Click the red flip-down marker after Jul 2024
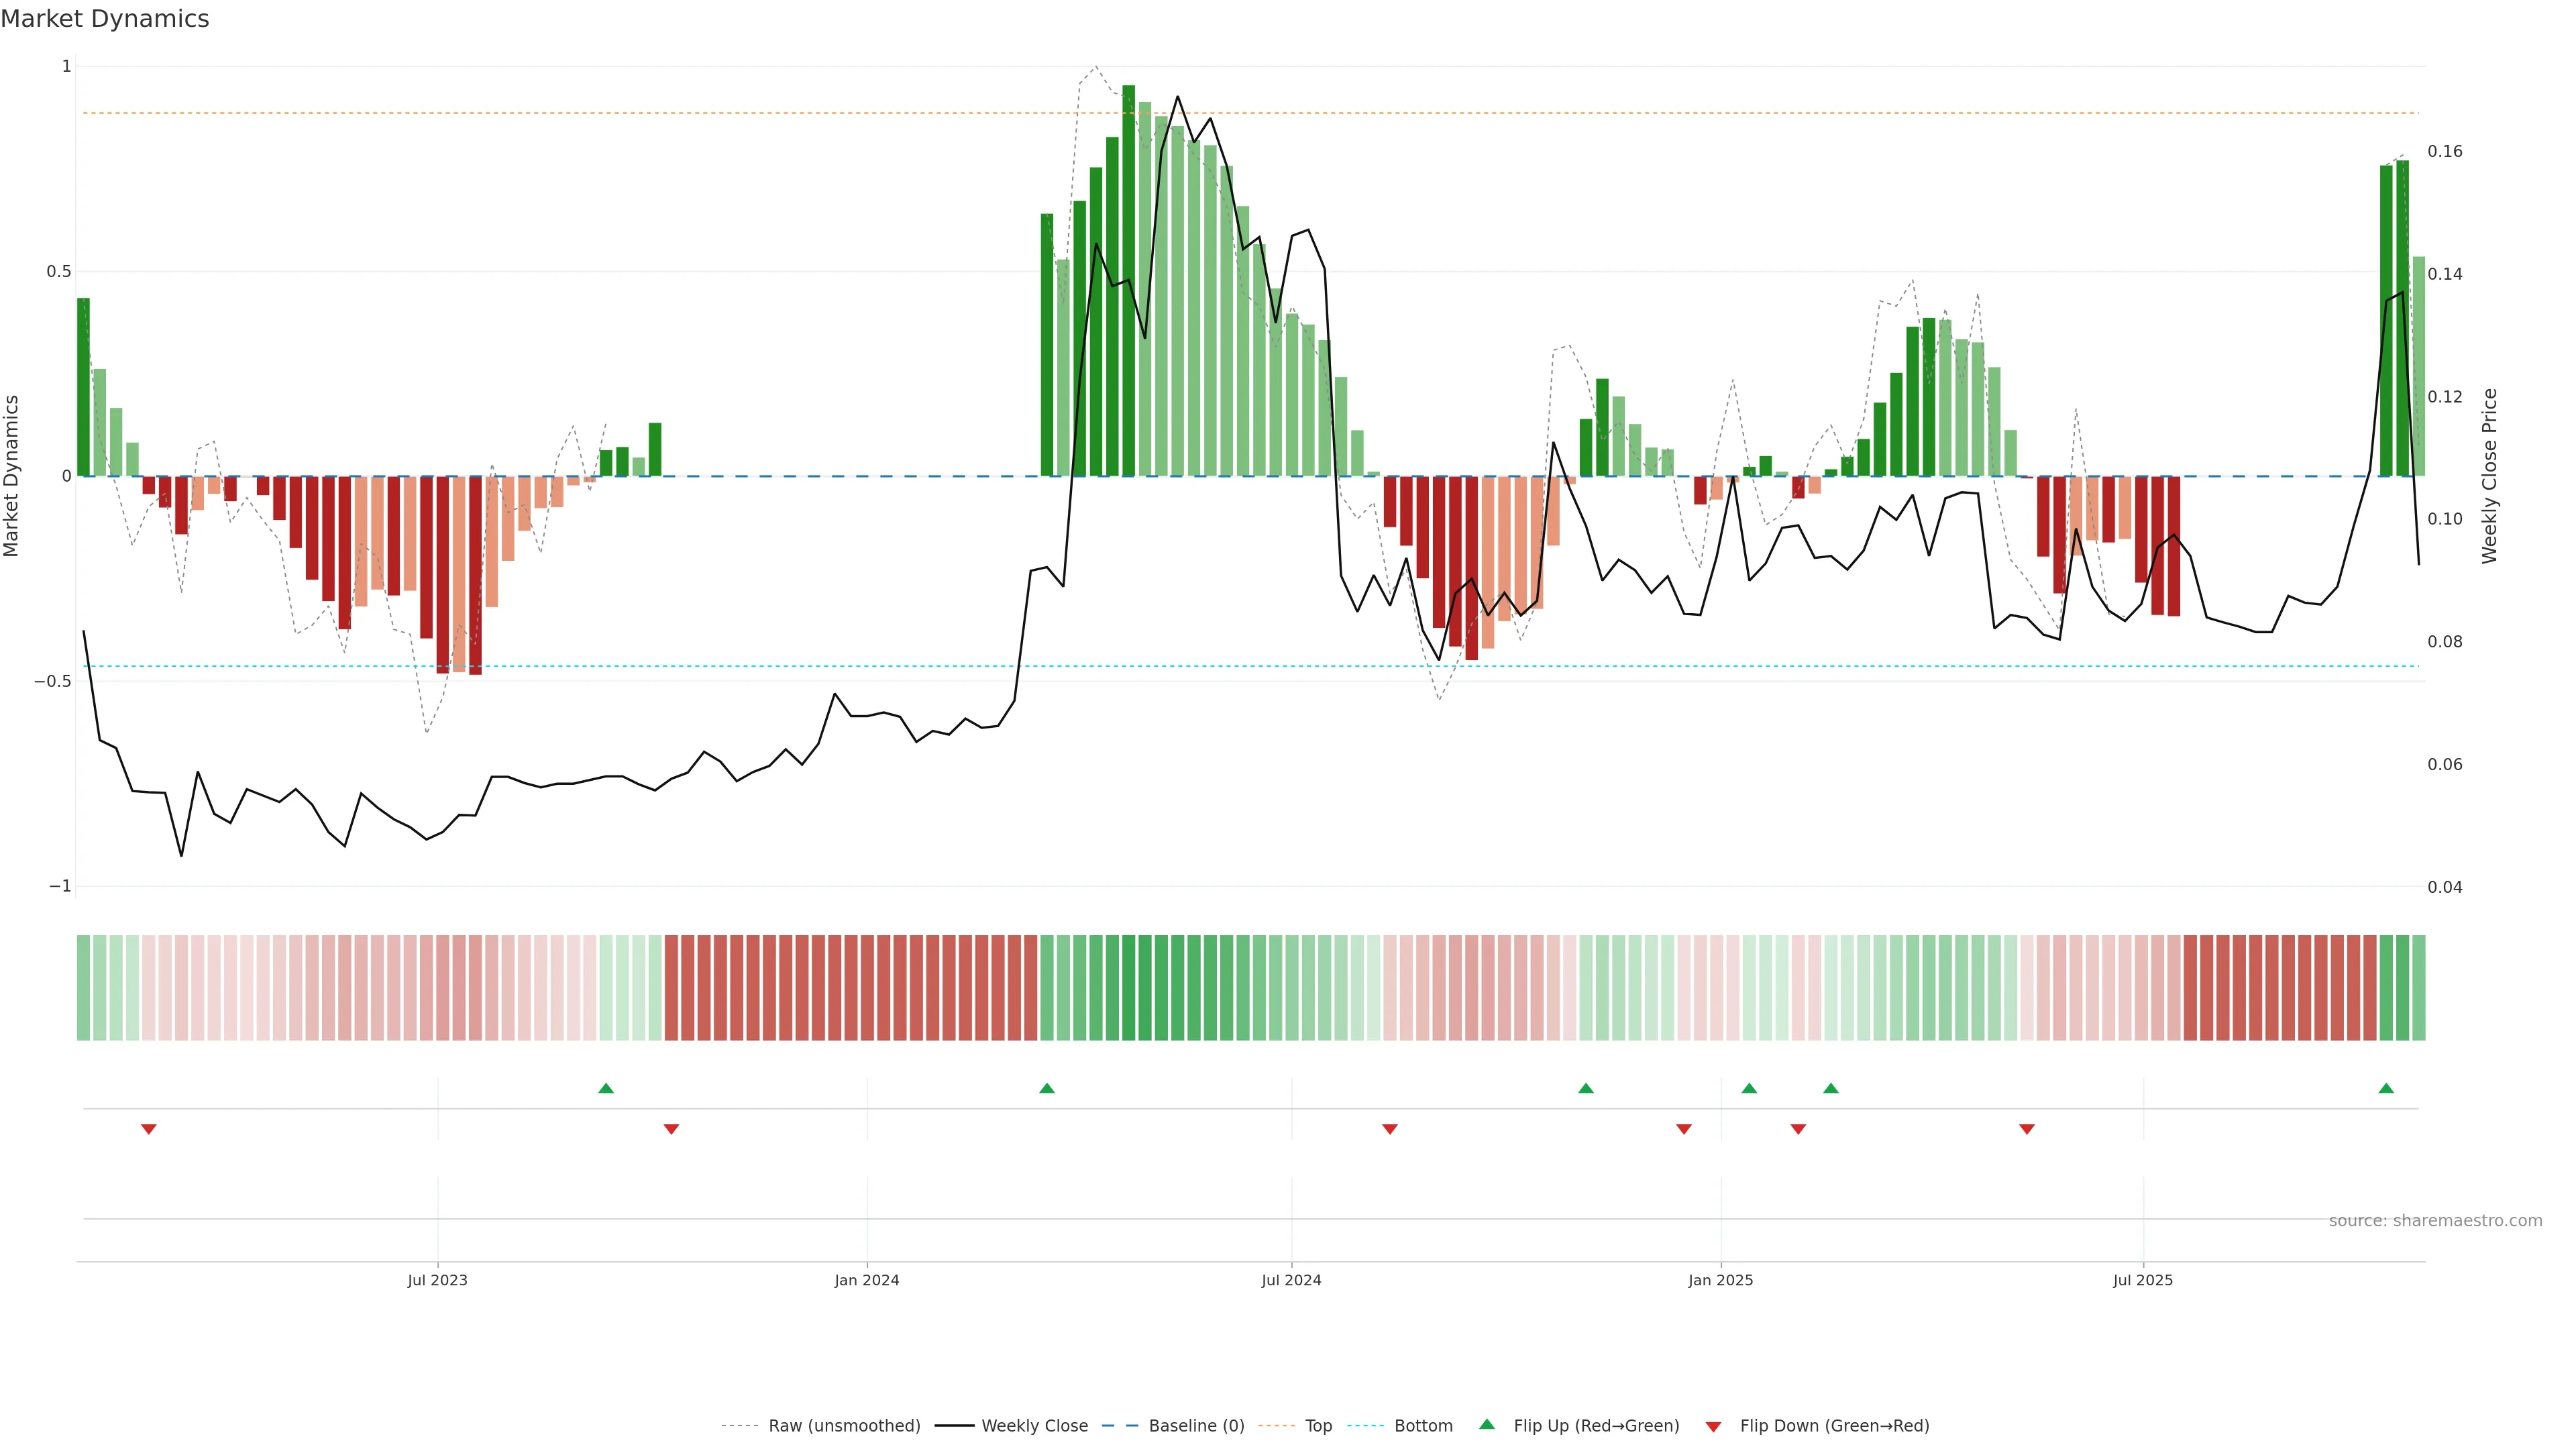The image size is (2576, 1449). point(1390,1129)
